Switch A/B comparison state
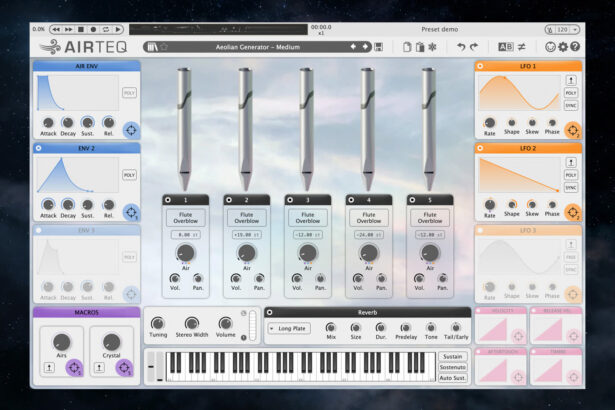The height and width of the screenshot is (410, 615). [505, 47]
